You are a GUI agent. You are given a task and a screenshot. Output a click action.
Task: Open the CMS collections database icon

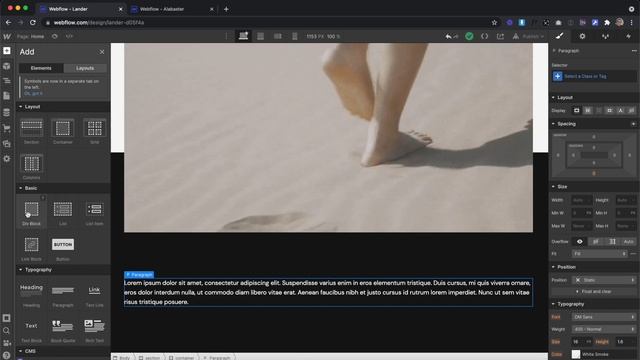tap(7, 112)
